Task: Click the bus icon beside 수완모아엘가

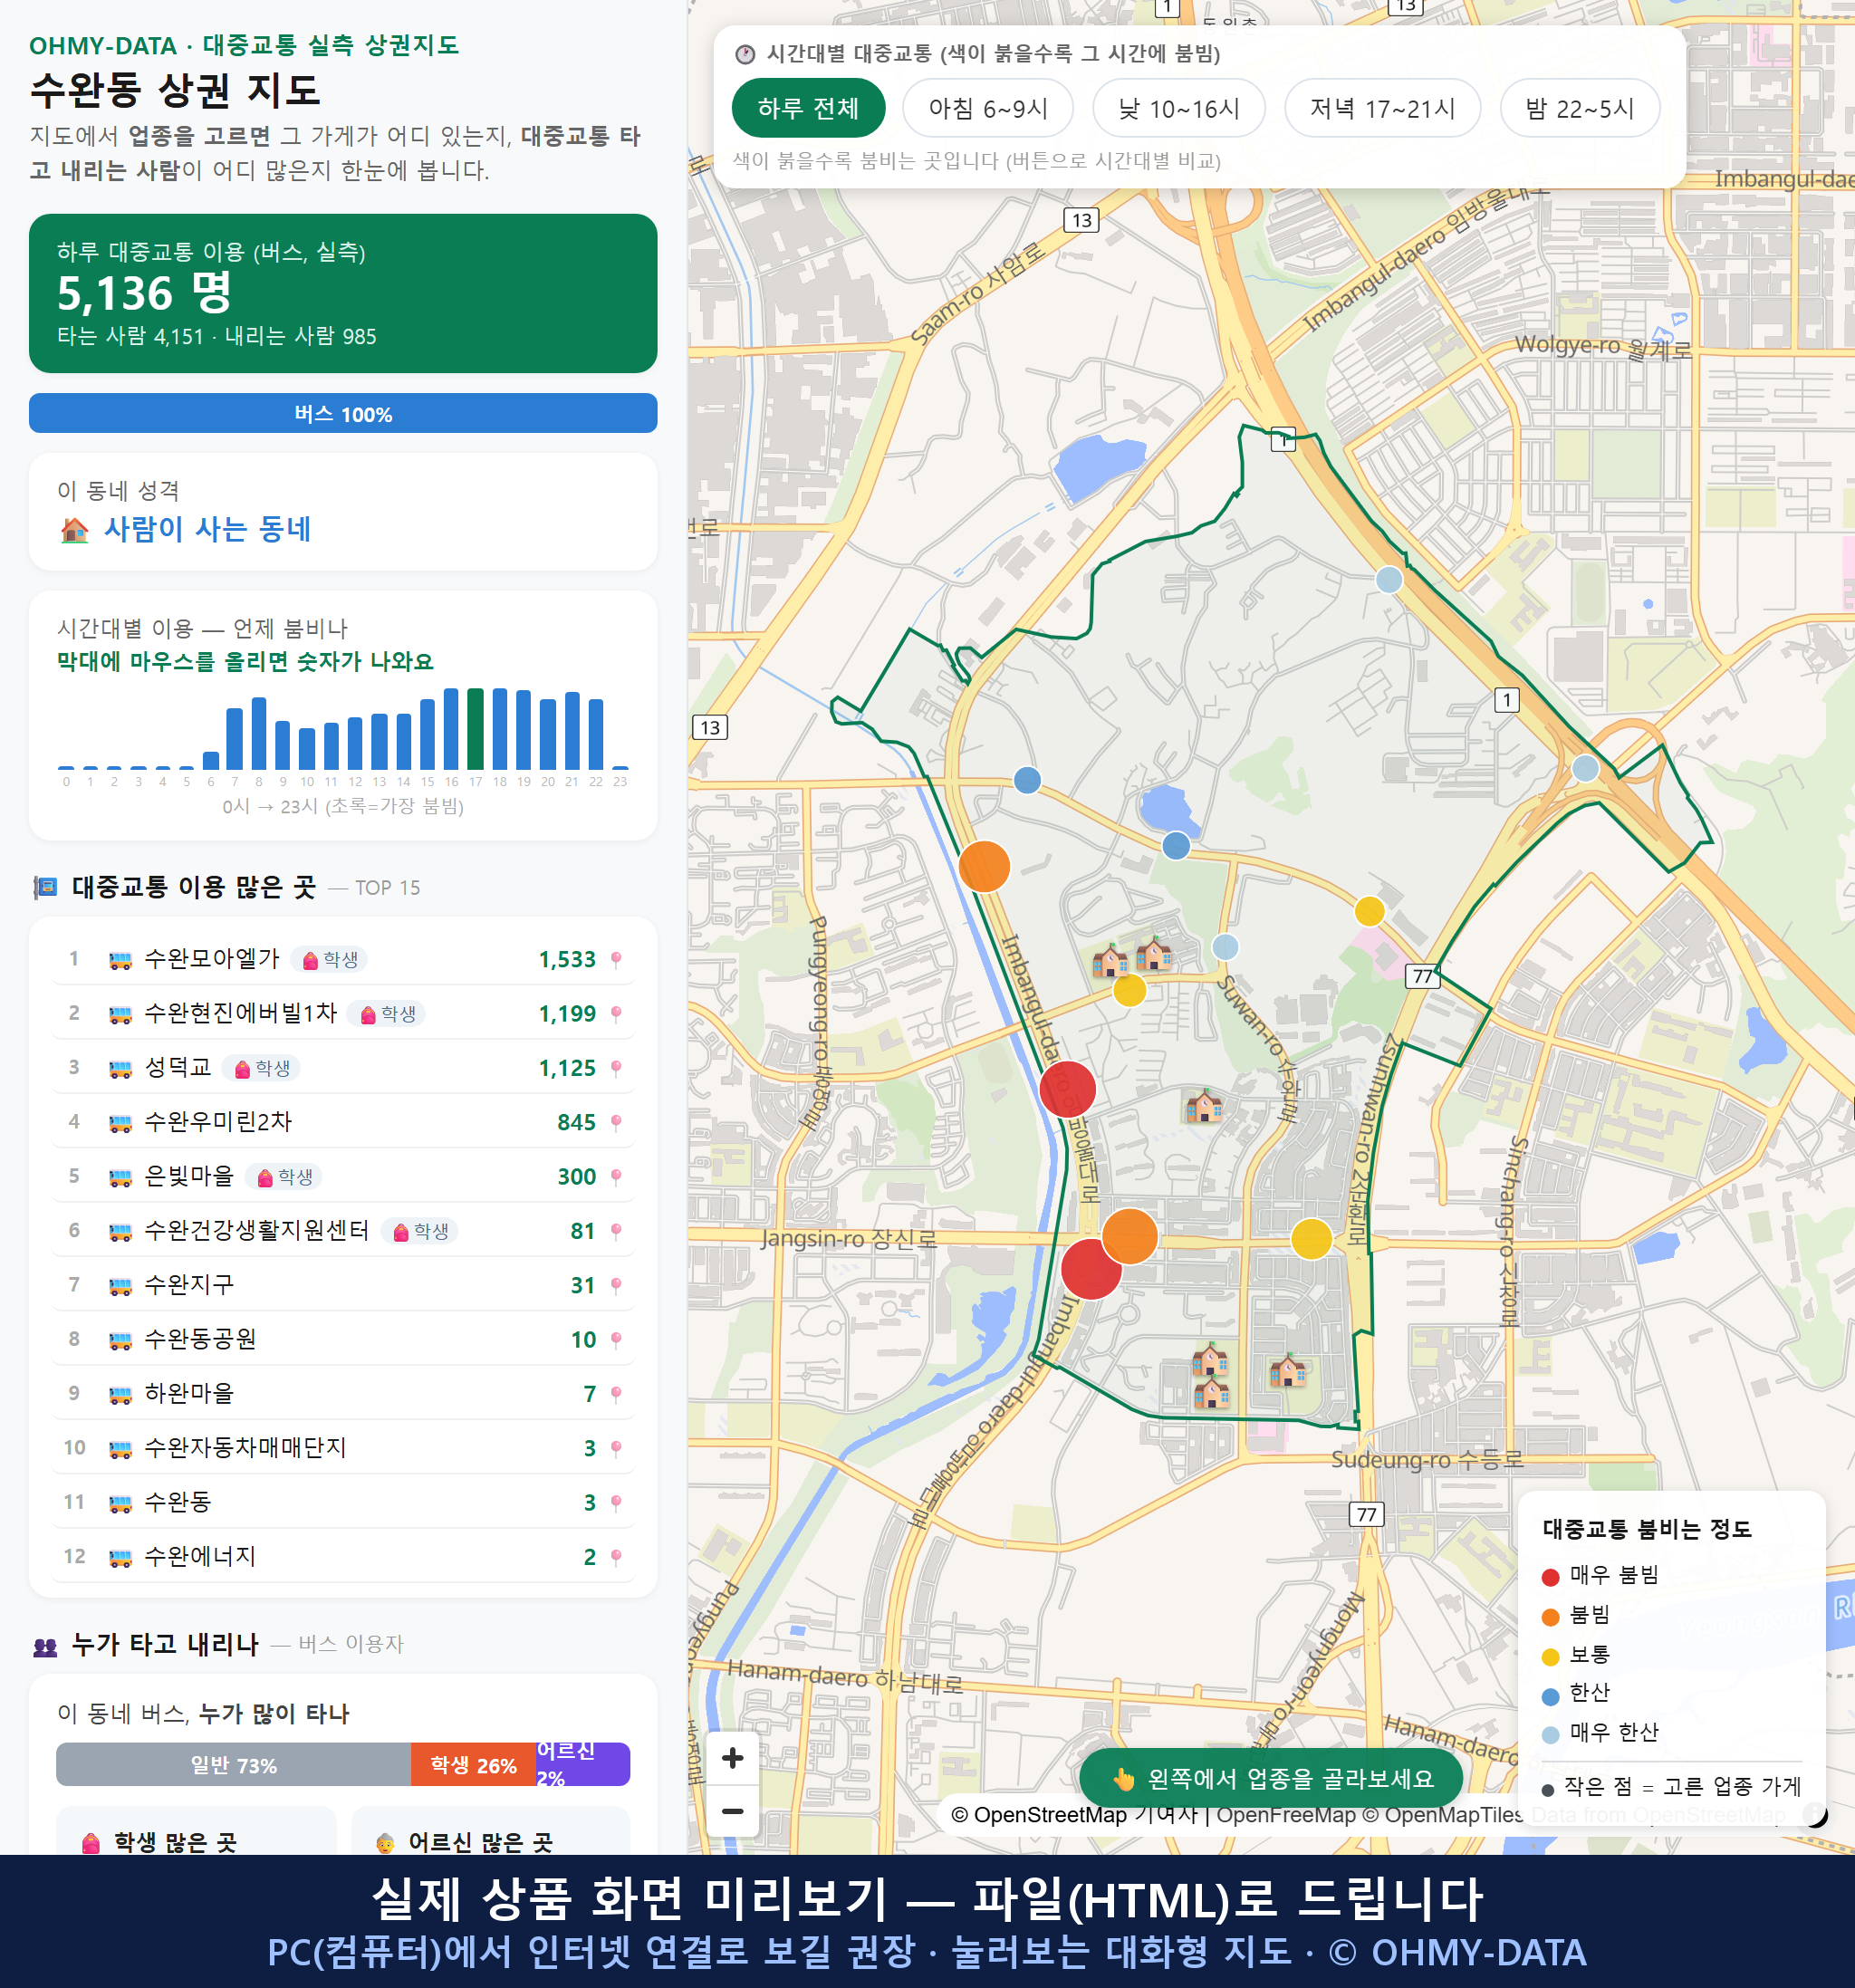Action: click(x=120, y=960)
